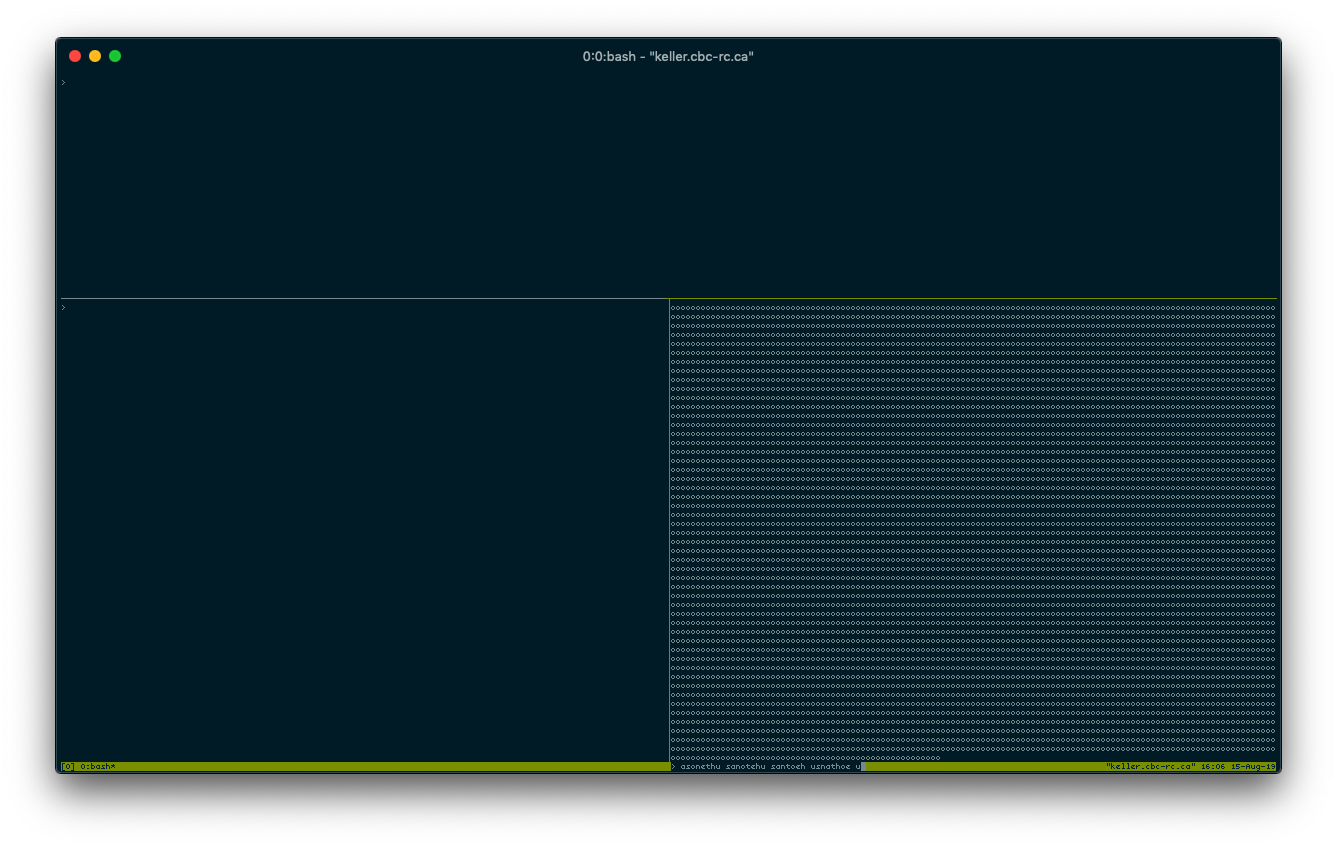Click the green zoom button

pos(115,56)
